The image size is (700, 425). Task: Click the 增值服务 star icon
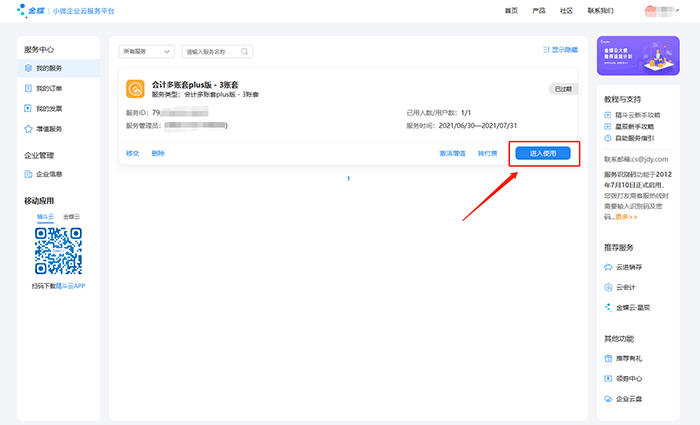pyautogui.click(x=28, y=129)
